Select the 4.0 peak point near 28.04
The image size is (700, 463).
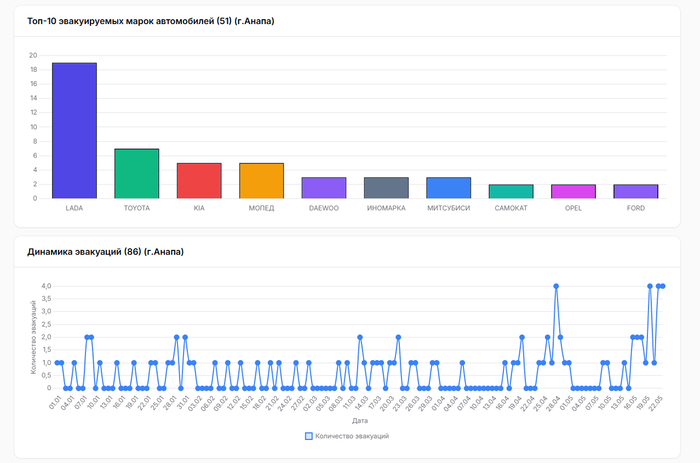point(556,286)
